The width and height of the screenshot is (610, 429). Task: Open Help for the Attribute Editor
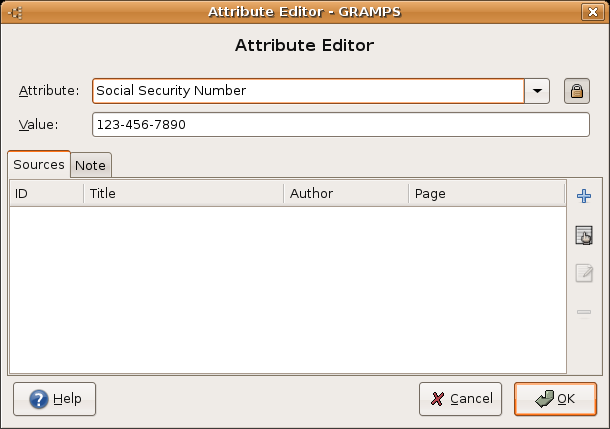click(55, 399)
